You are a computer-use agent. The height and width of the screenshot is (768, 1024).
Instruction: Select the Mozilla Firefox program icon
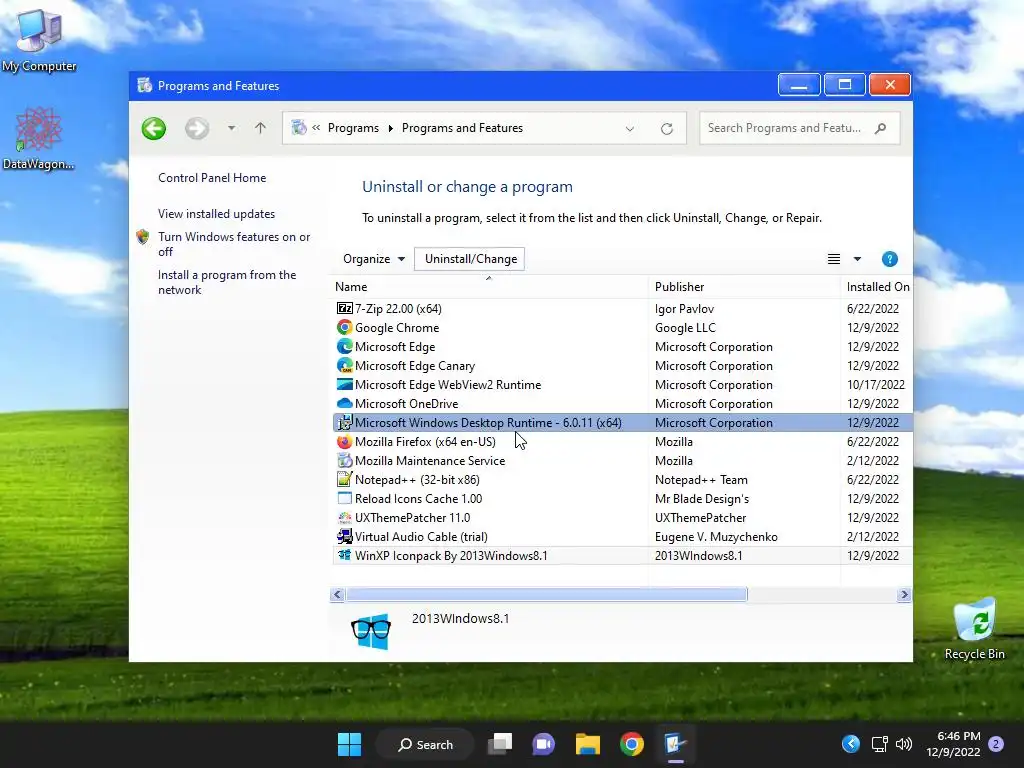pyautogui.click(x=344, y=441)
